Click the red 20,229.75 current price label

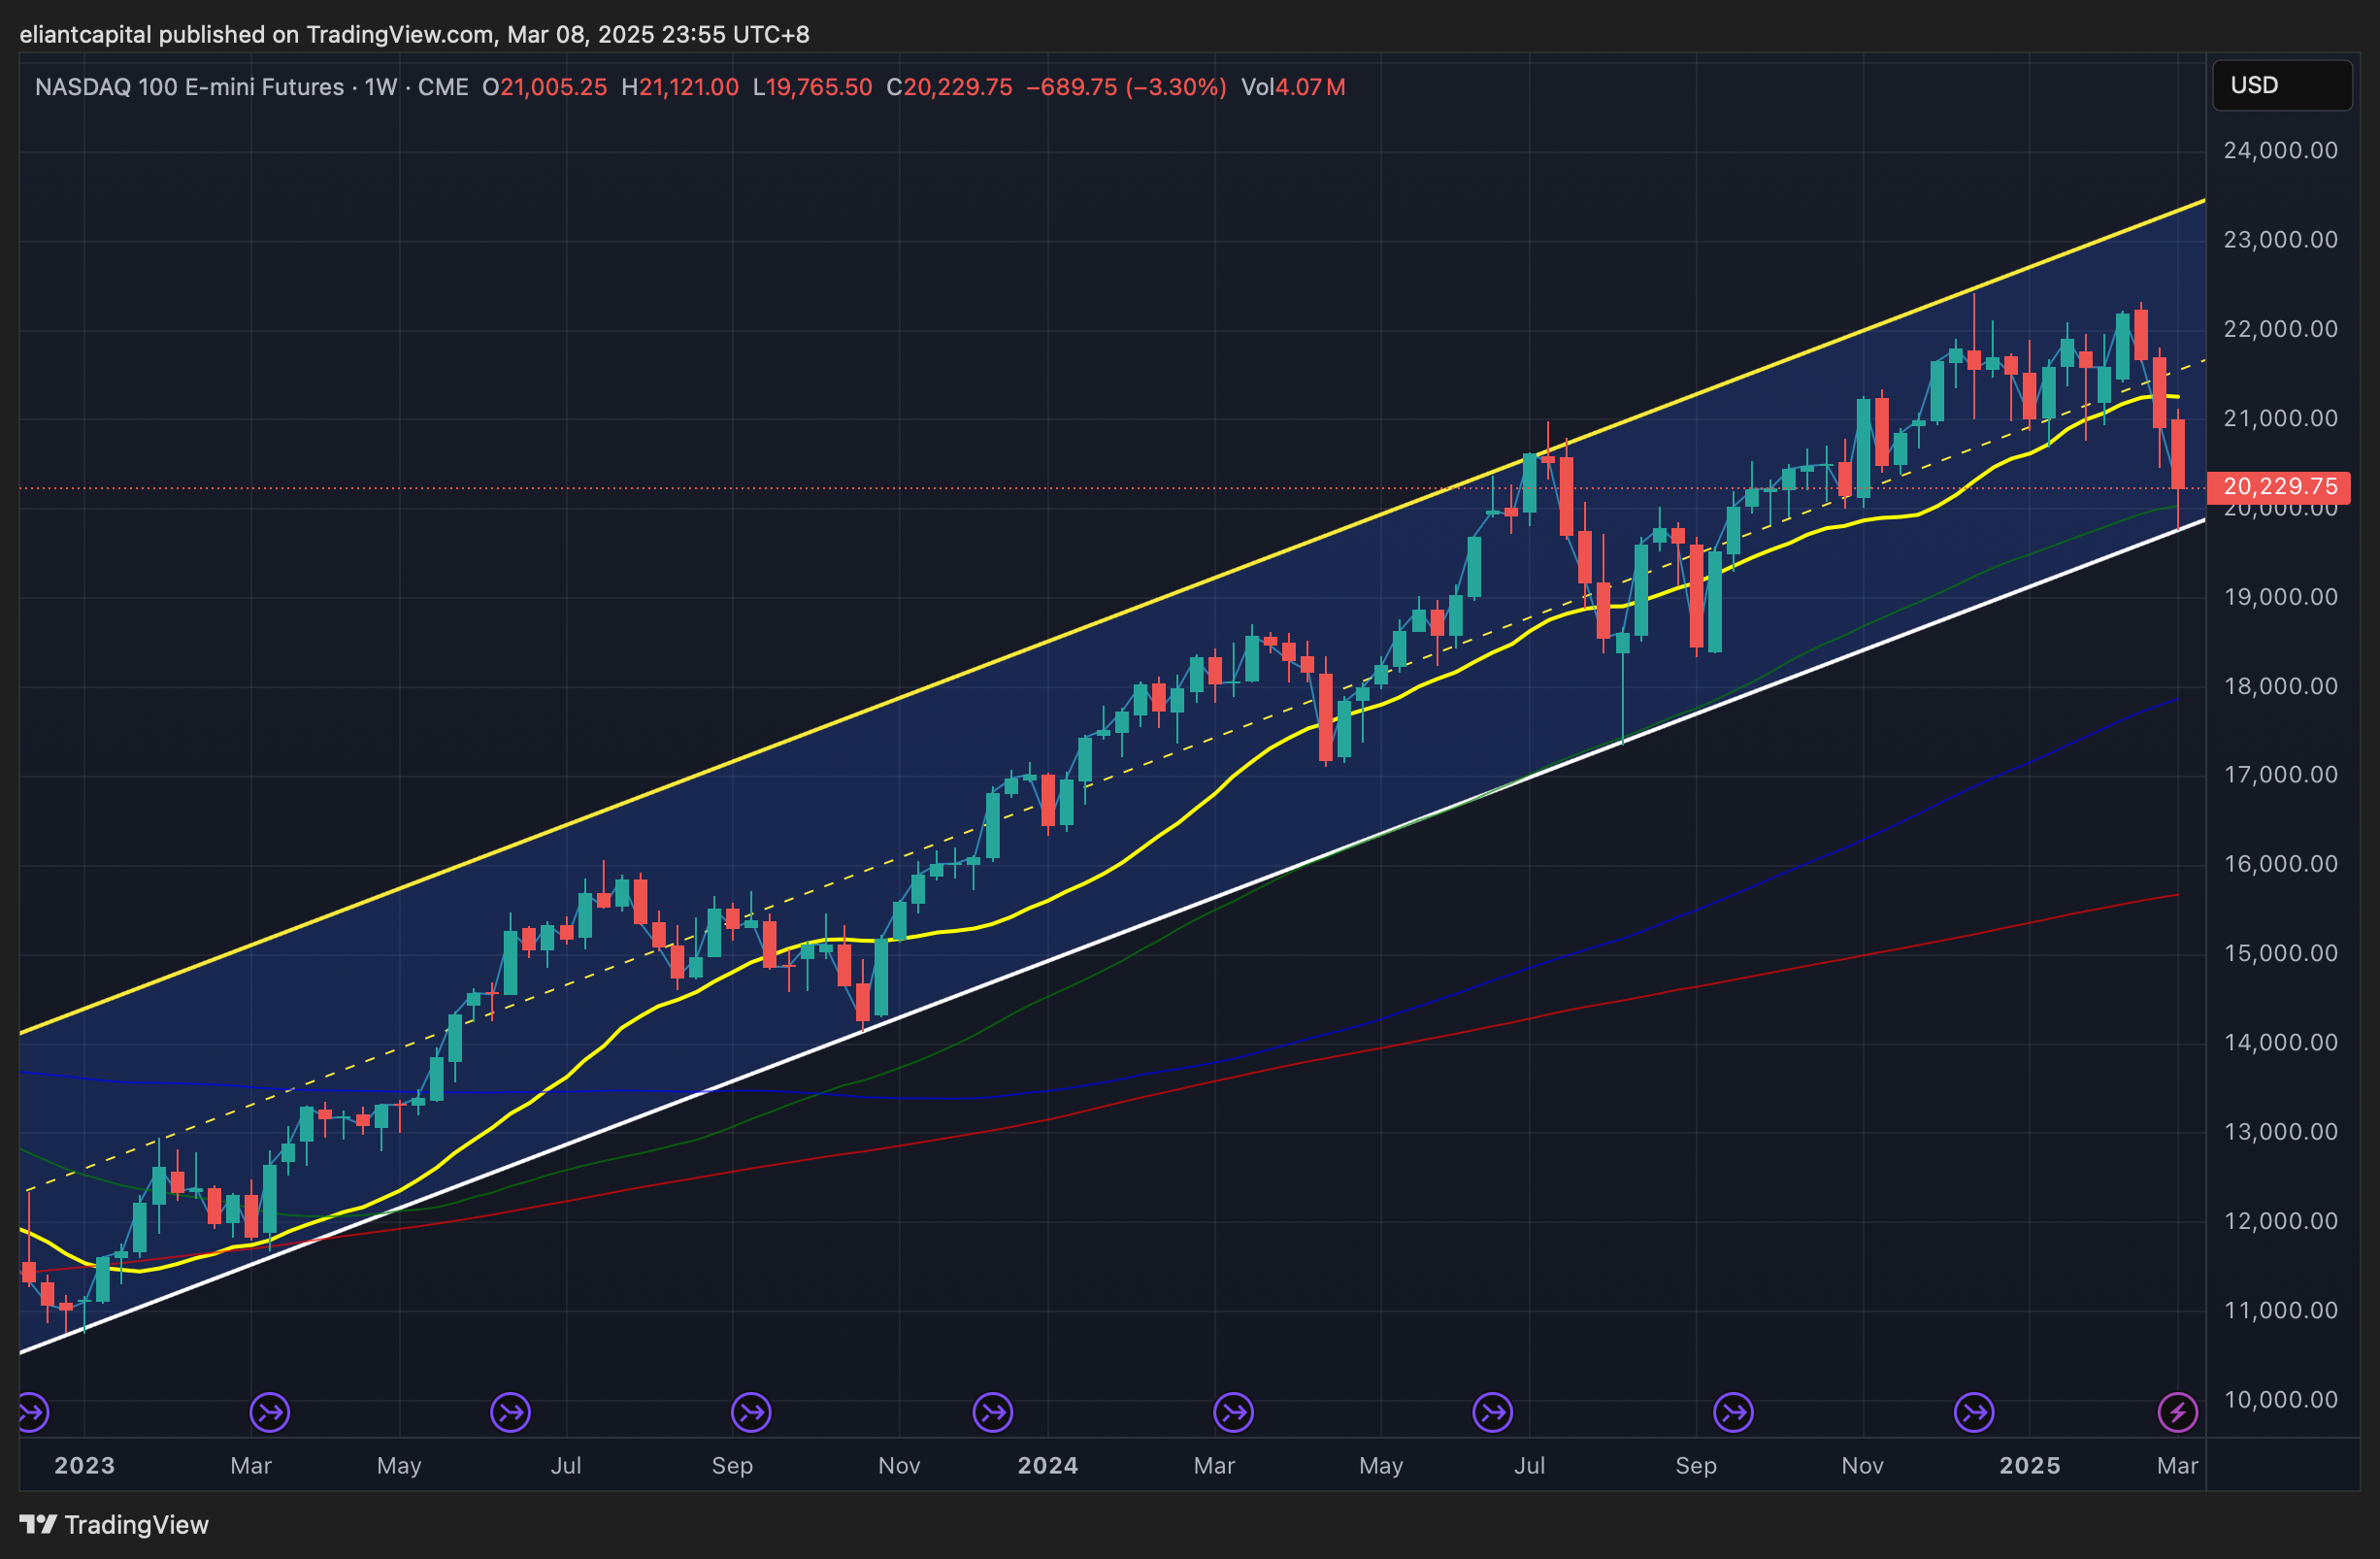(2279, 487)
